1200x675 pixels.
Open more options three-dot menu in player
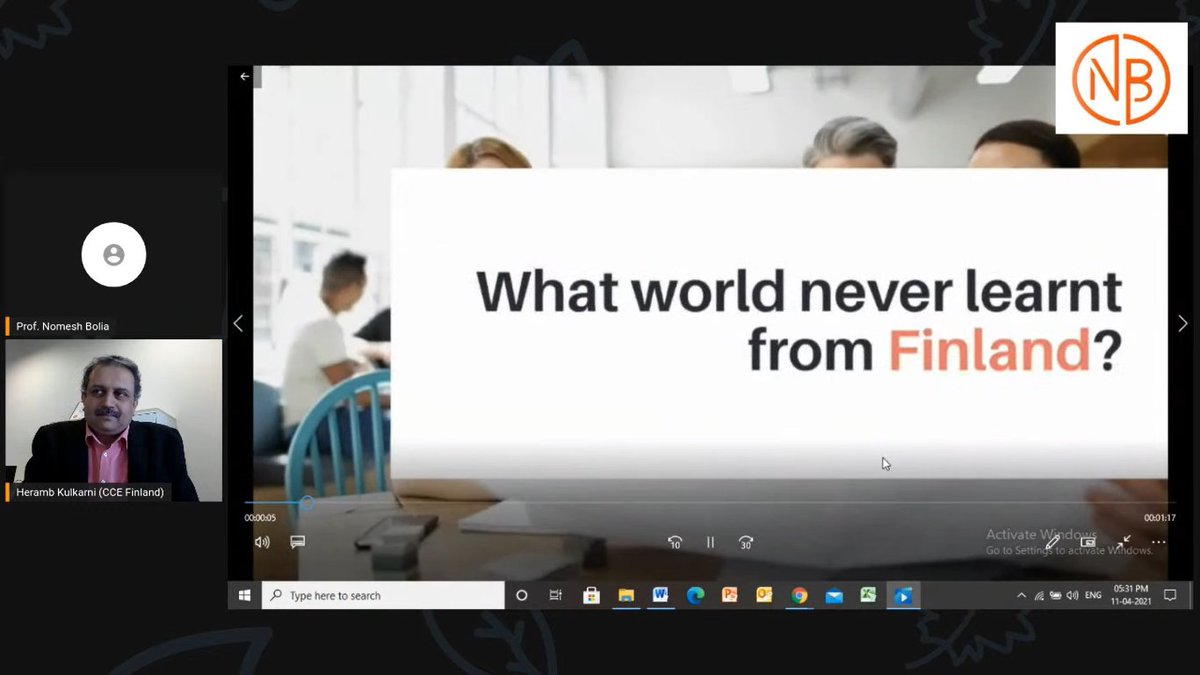pos(1158,542)
